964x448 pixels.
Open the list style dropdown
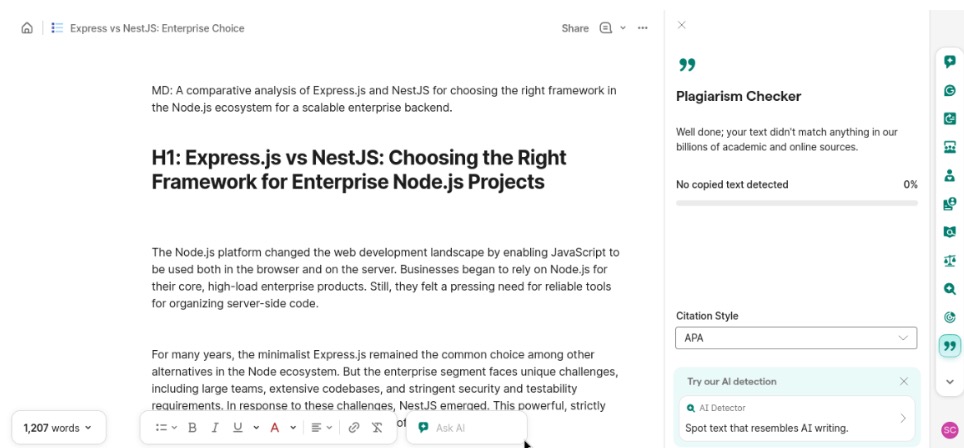coord(167,428)
